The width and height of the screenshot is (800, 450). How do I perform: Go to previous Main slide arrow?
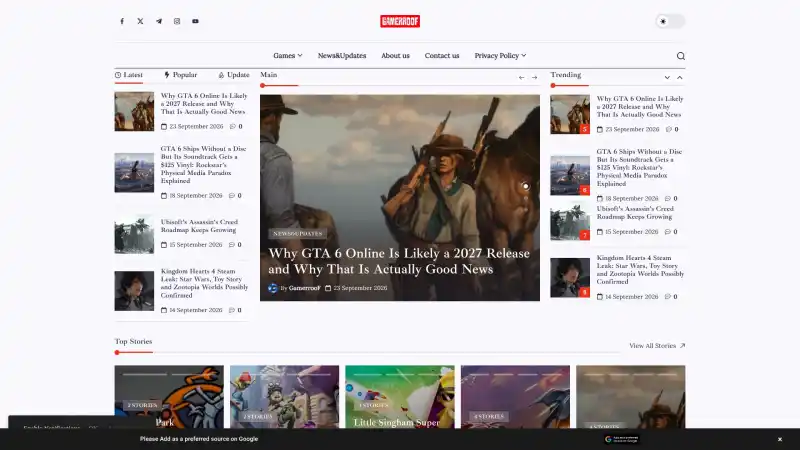521,78
